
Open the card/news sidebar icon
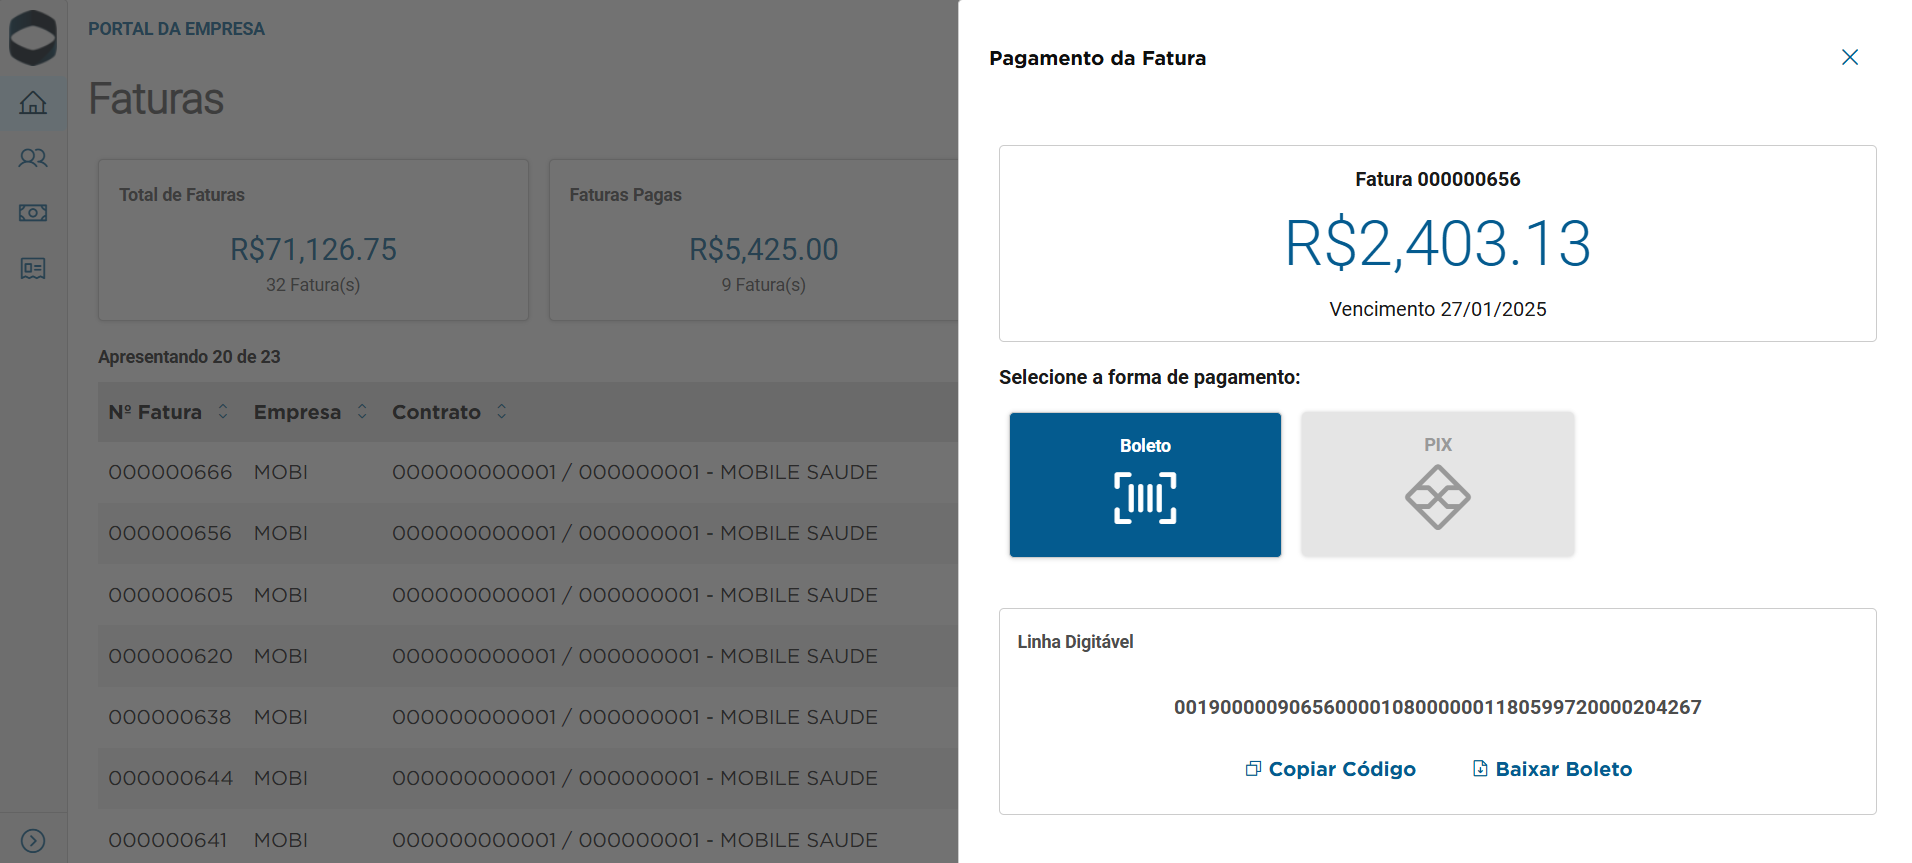pos(33,268)
